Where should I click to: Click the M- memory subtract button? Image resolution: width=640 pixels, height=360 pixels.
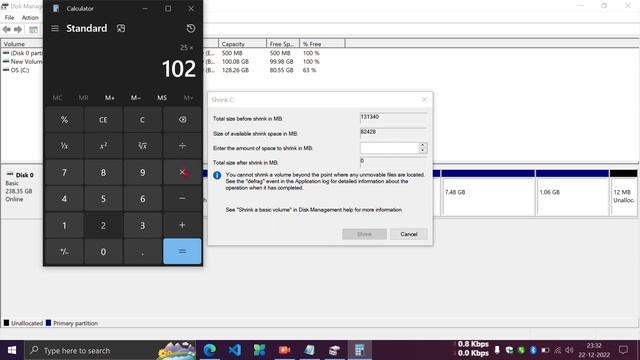(136, 98)
